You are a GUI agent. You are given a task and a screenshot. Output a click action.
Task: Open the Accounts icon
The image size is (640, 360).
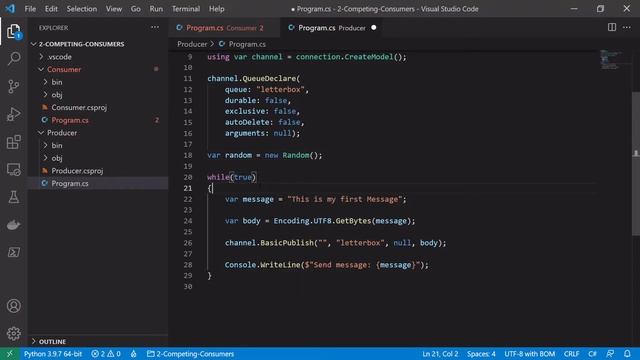click(13, 306)
